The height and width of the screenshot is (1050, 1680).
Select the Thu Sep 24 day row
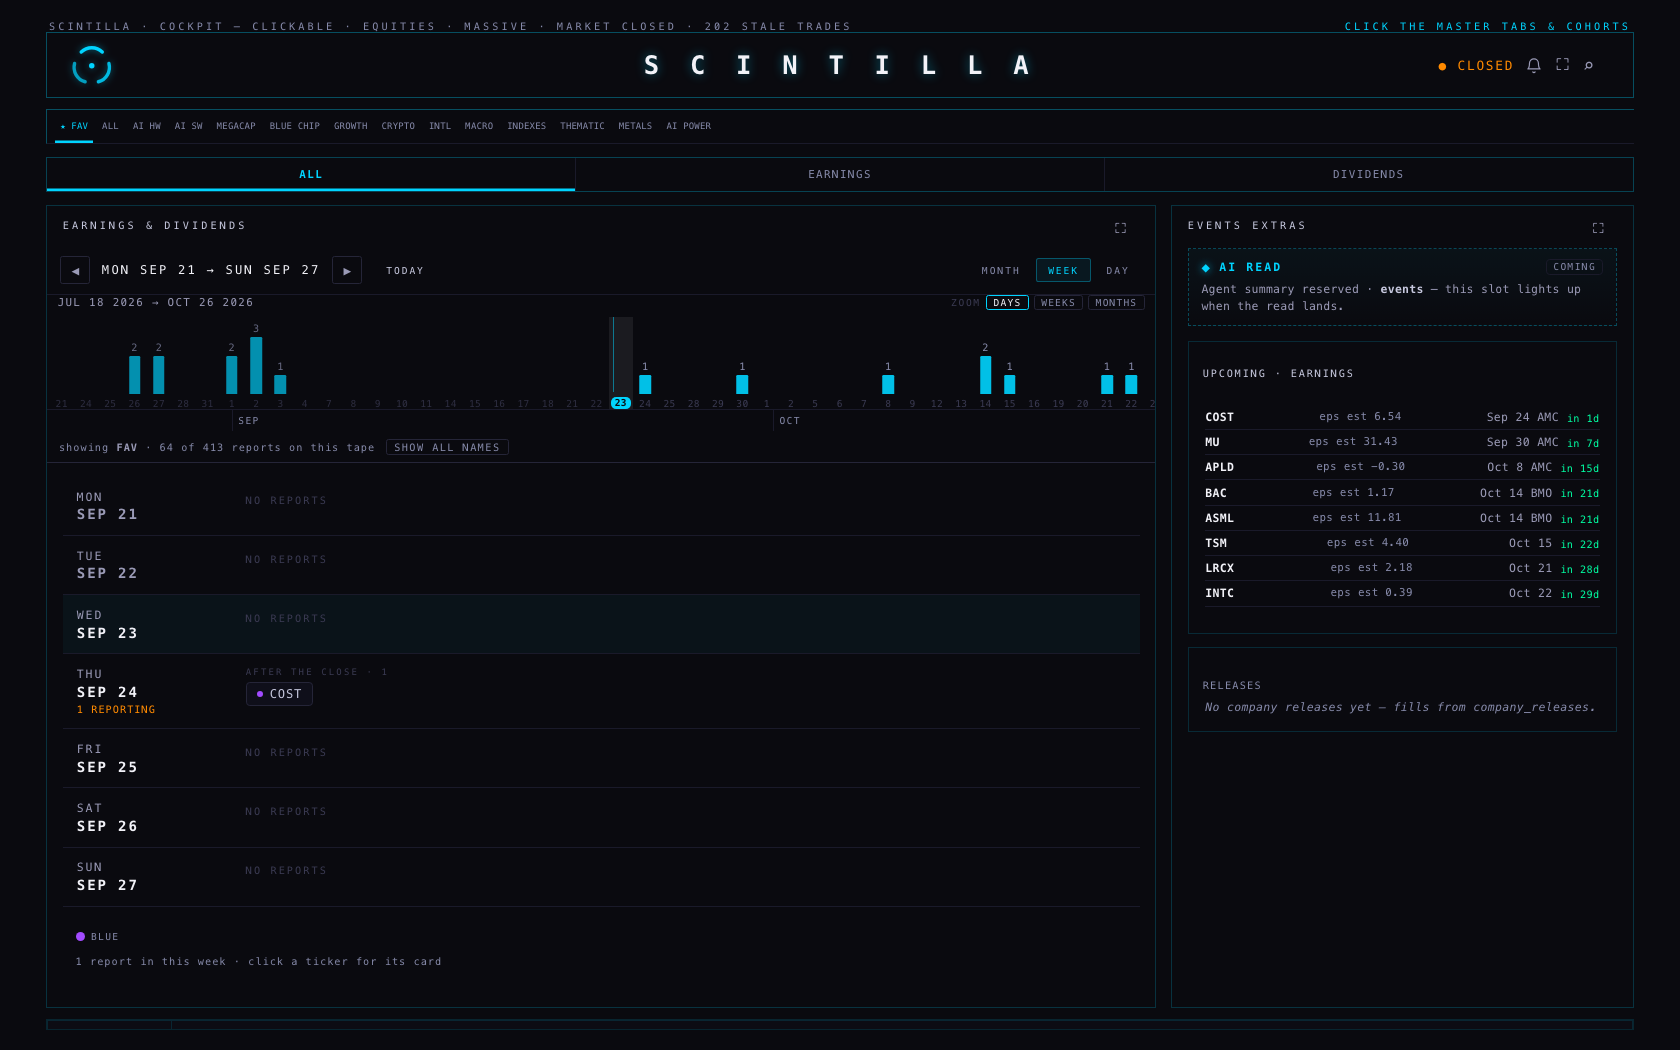click(601, 691)
